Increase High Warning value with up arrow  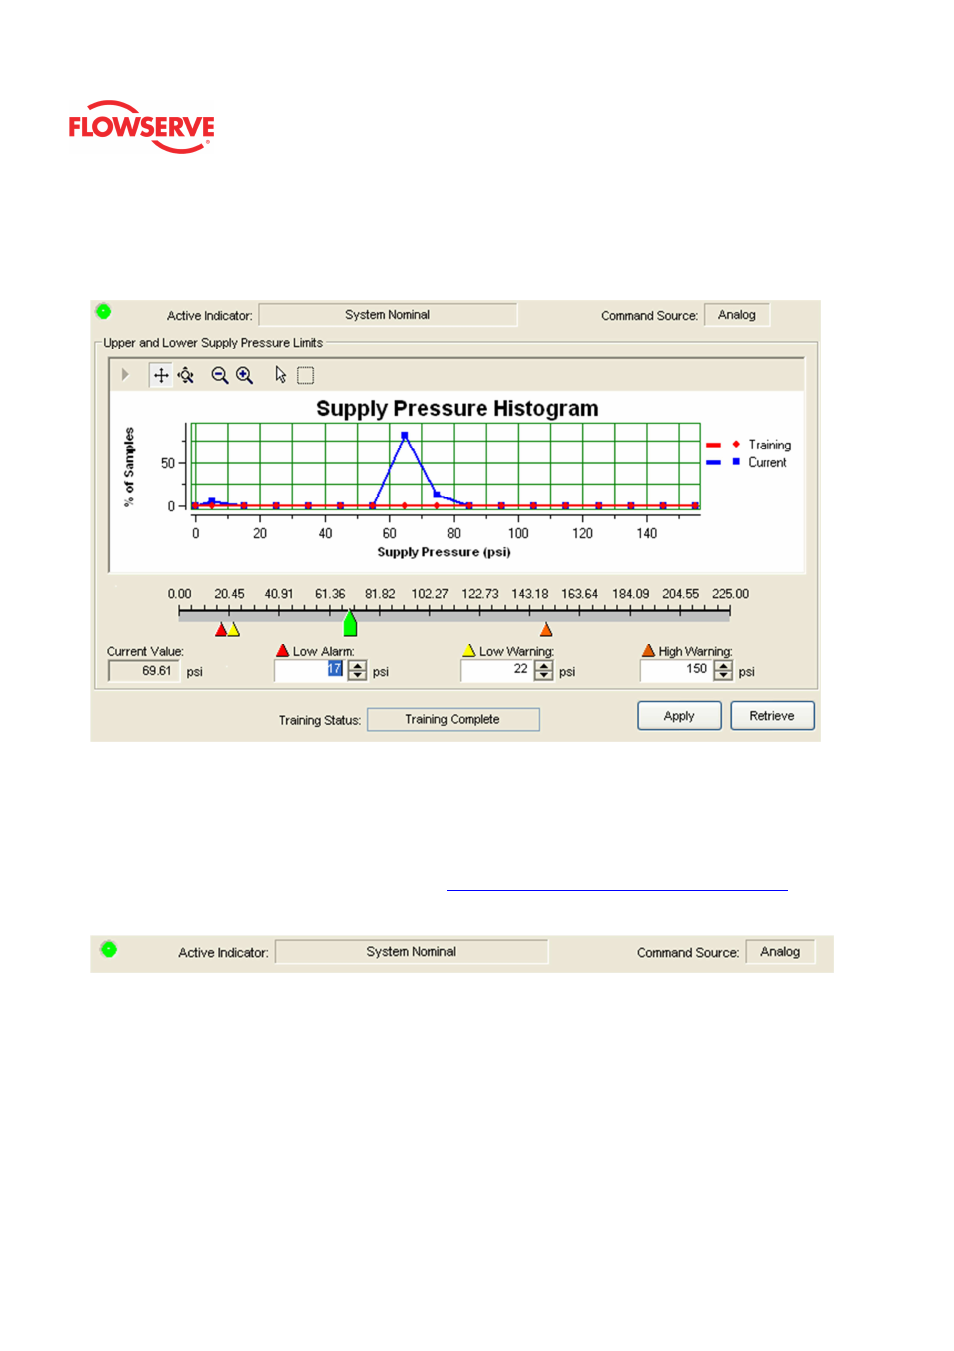pos(723,665)
